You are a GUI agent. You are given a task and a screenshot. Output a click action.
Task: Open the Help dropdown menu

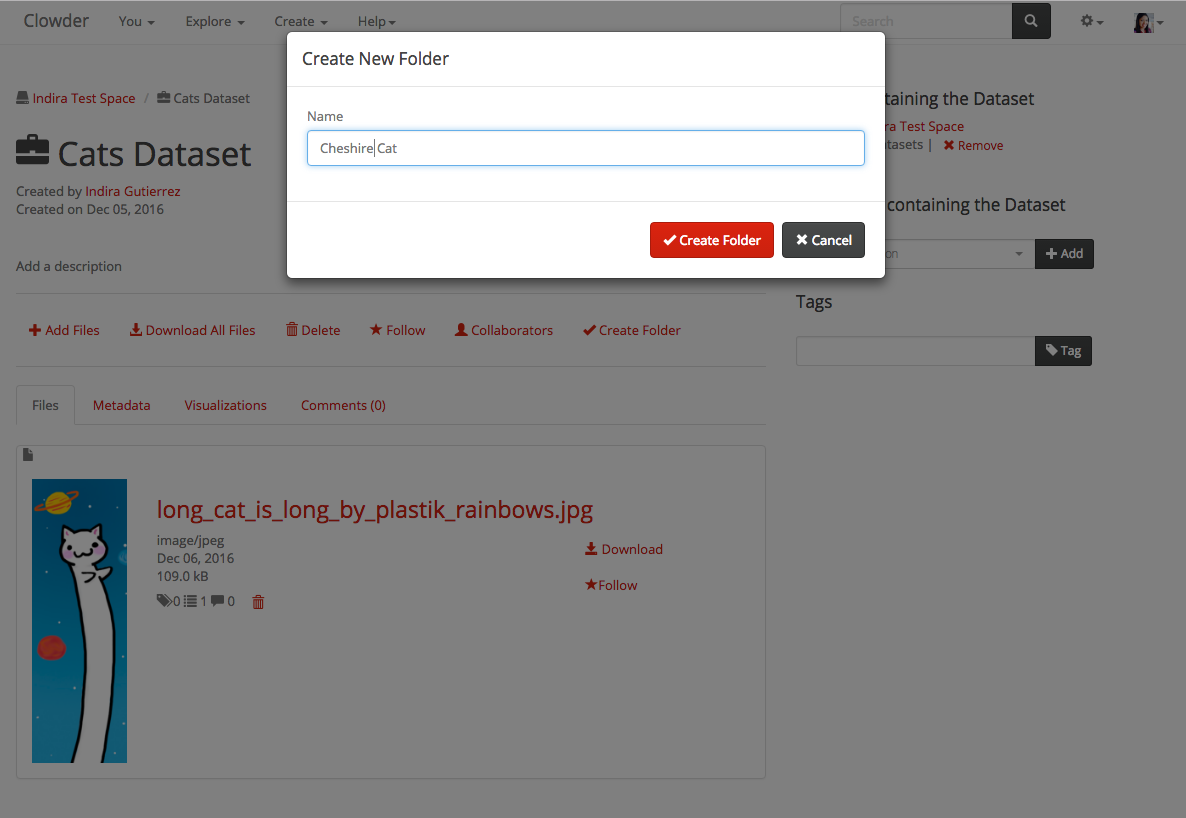click(377, 21)
